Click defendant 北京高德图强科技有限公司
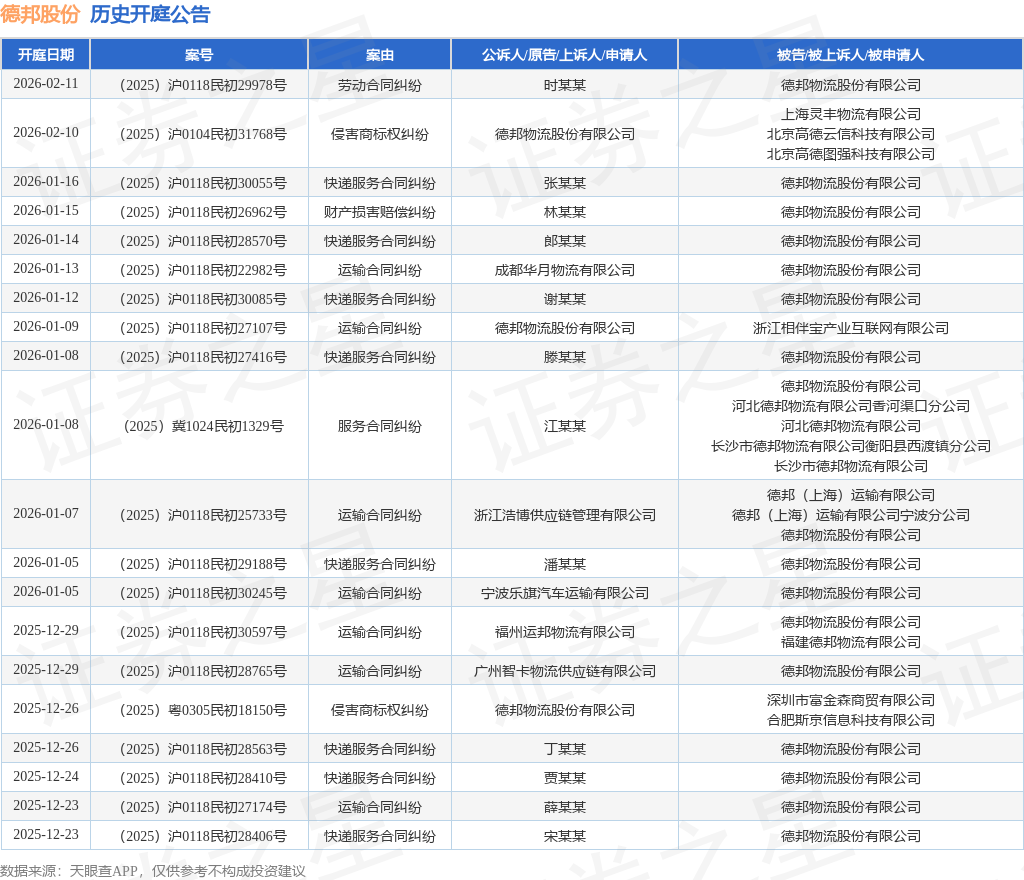The image size is (1024, 880). pyautogui.click(x=850, y=154)
